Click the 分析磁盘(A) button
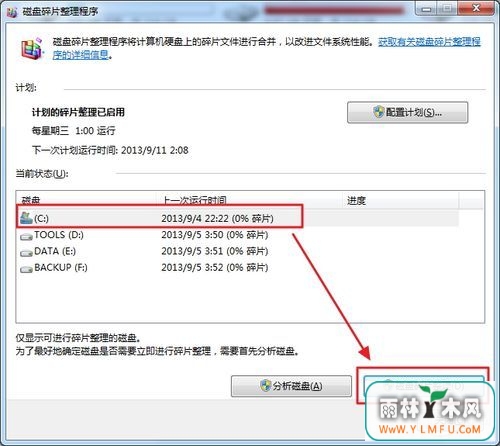 tap(291, 386)
